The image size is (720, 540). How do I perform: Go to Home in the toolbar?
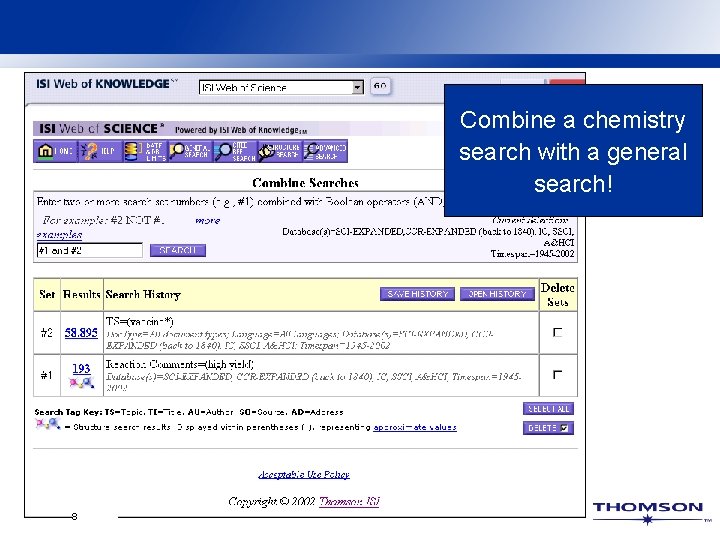(x=55, y=151)
